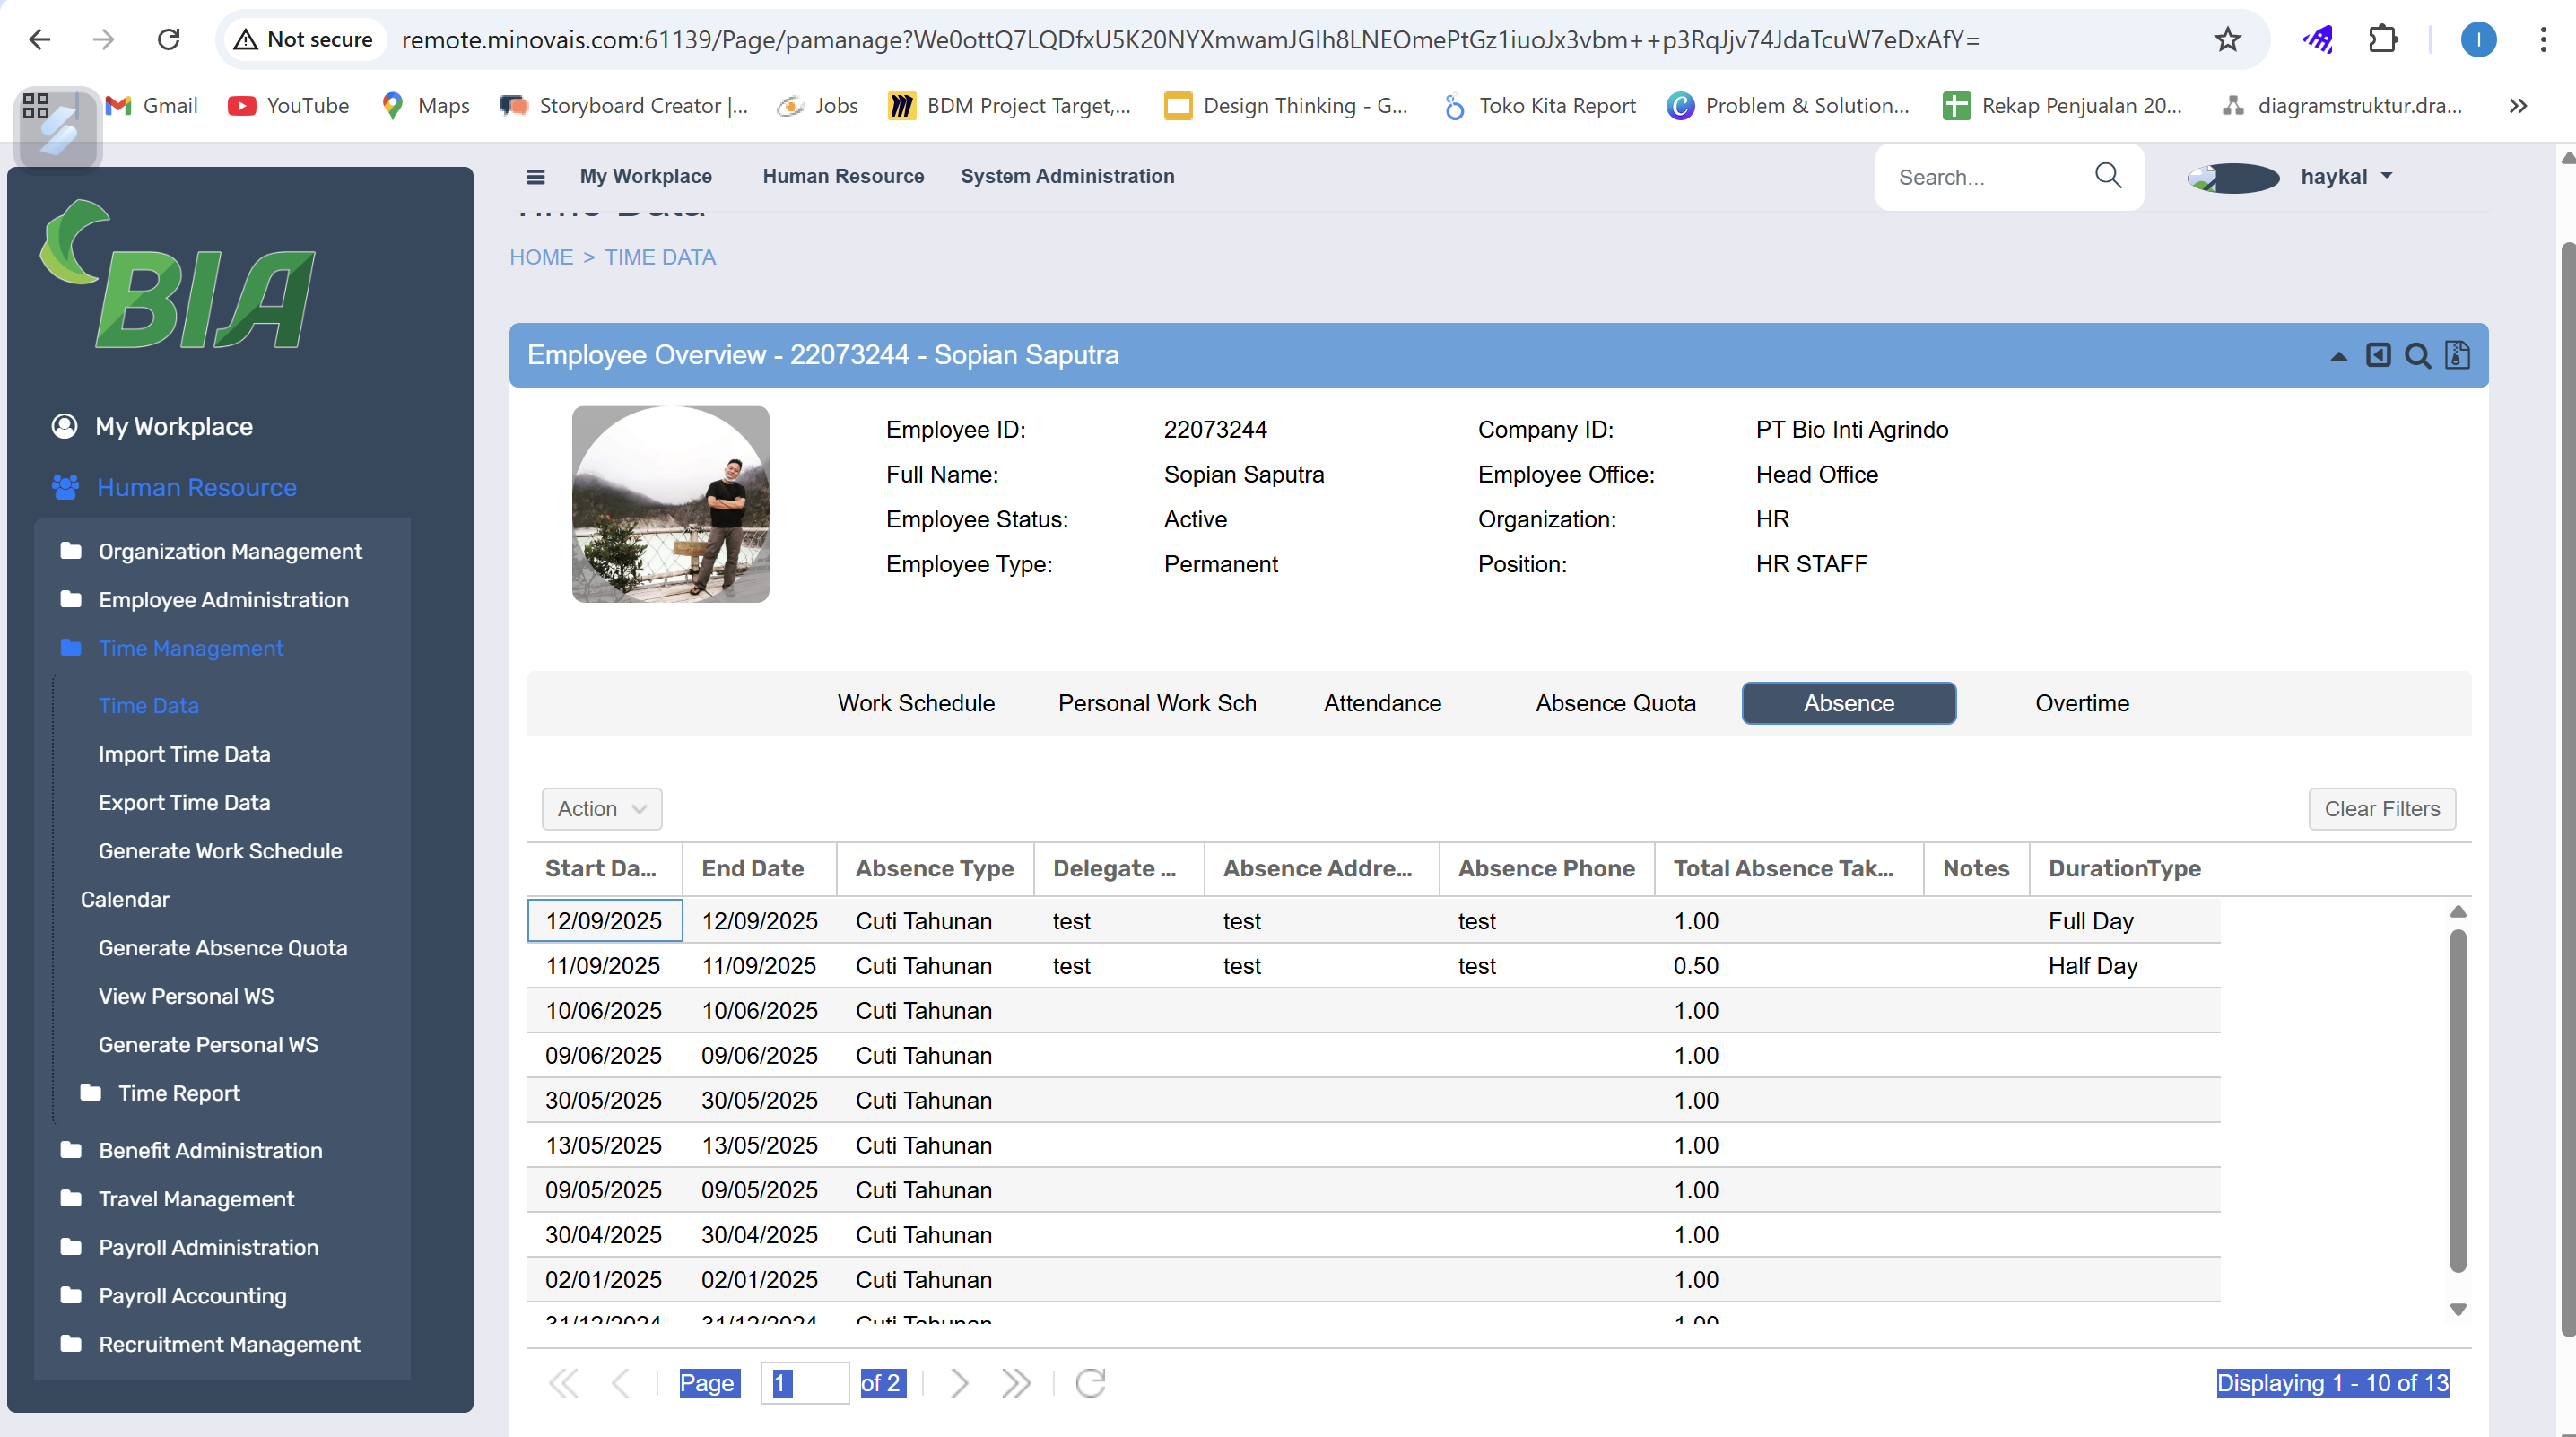This screenshot has width=2576, height=1437.
Task: Sort by Absence Type column header
Action: pyautogui.click(x=934, y=869)
